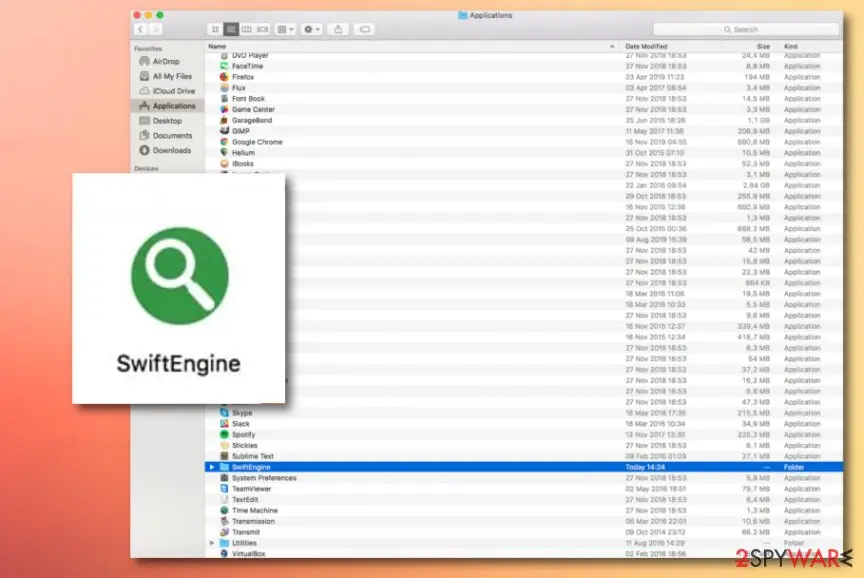
Task: Go back with the Finder back arrow
Action: point(141,29)
